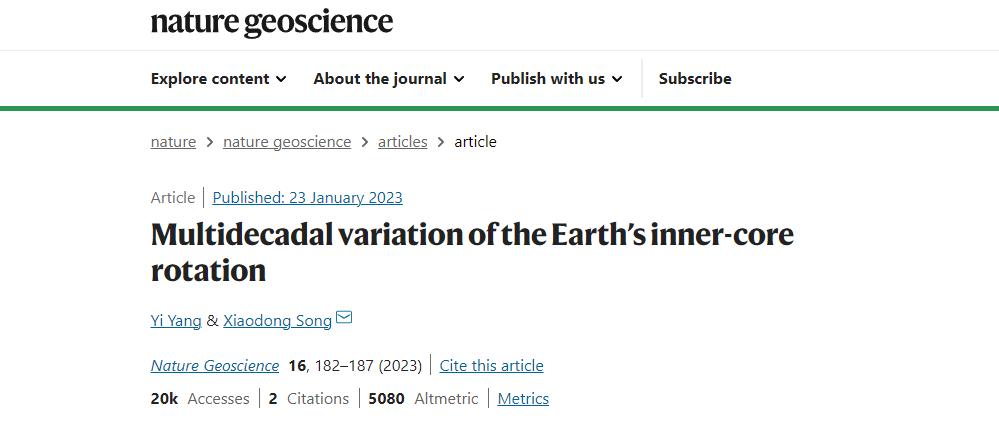Click the Published: 23 January 2023 link
Screen dimensions: 999x423
click(307, 198)
